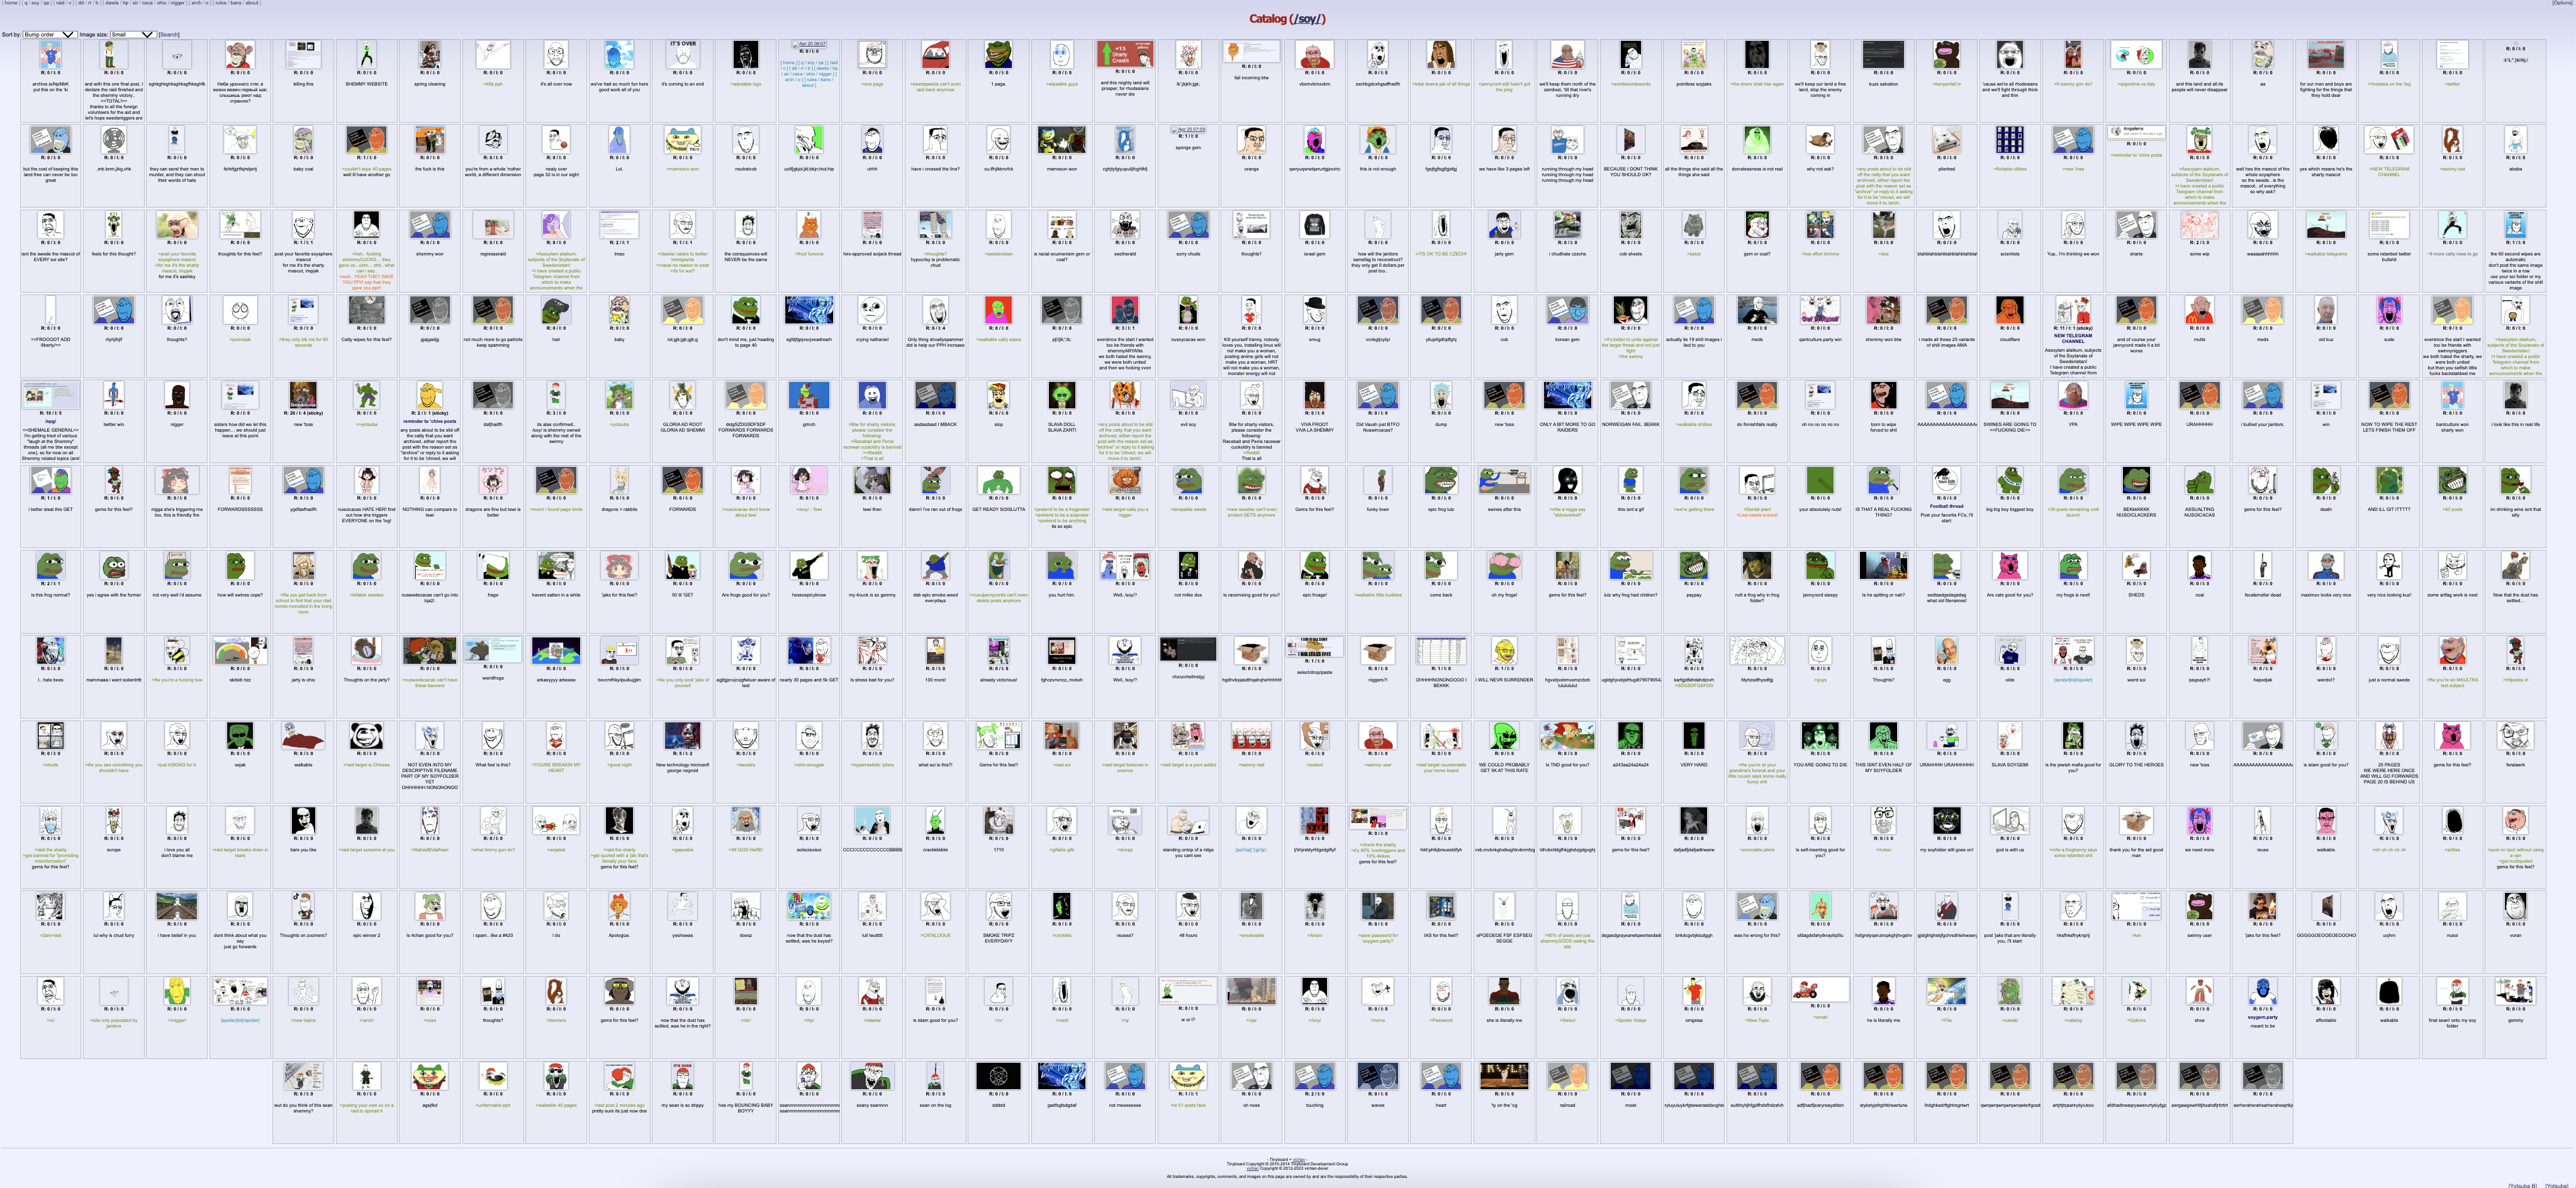The width and height of the screenshot is (2576, 1188).
Task: Open the rules link in top navigation
Action: 221,3
